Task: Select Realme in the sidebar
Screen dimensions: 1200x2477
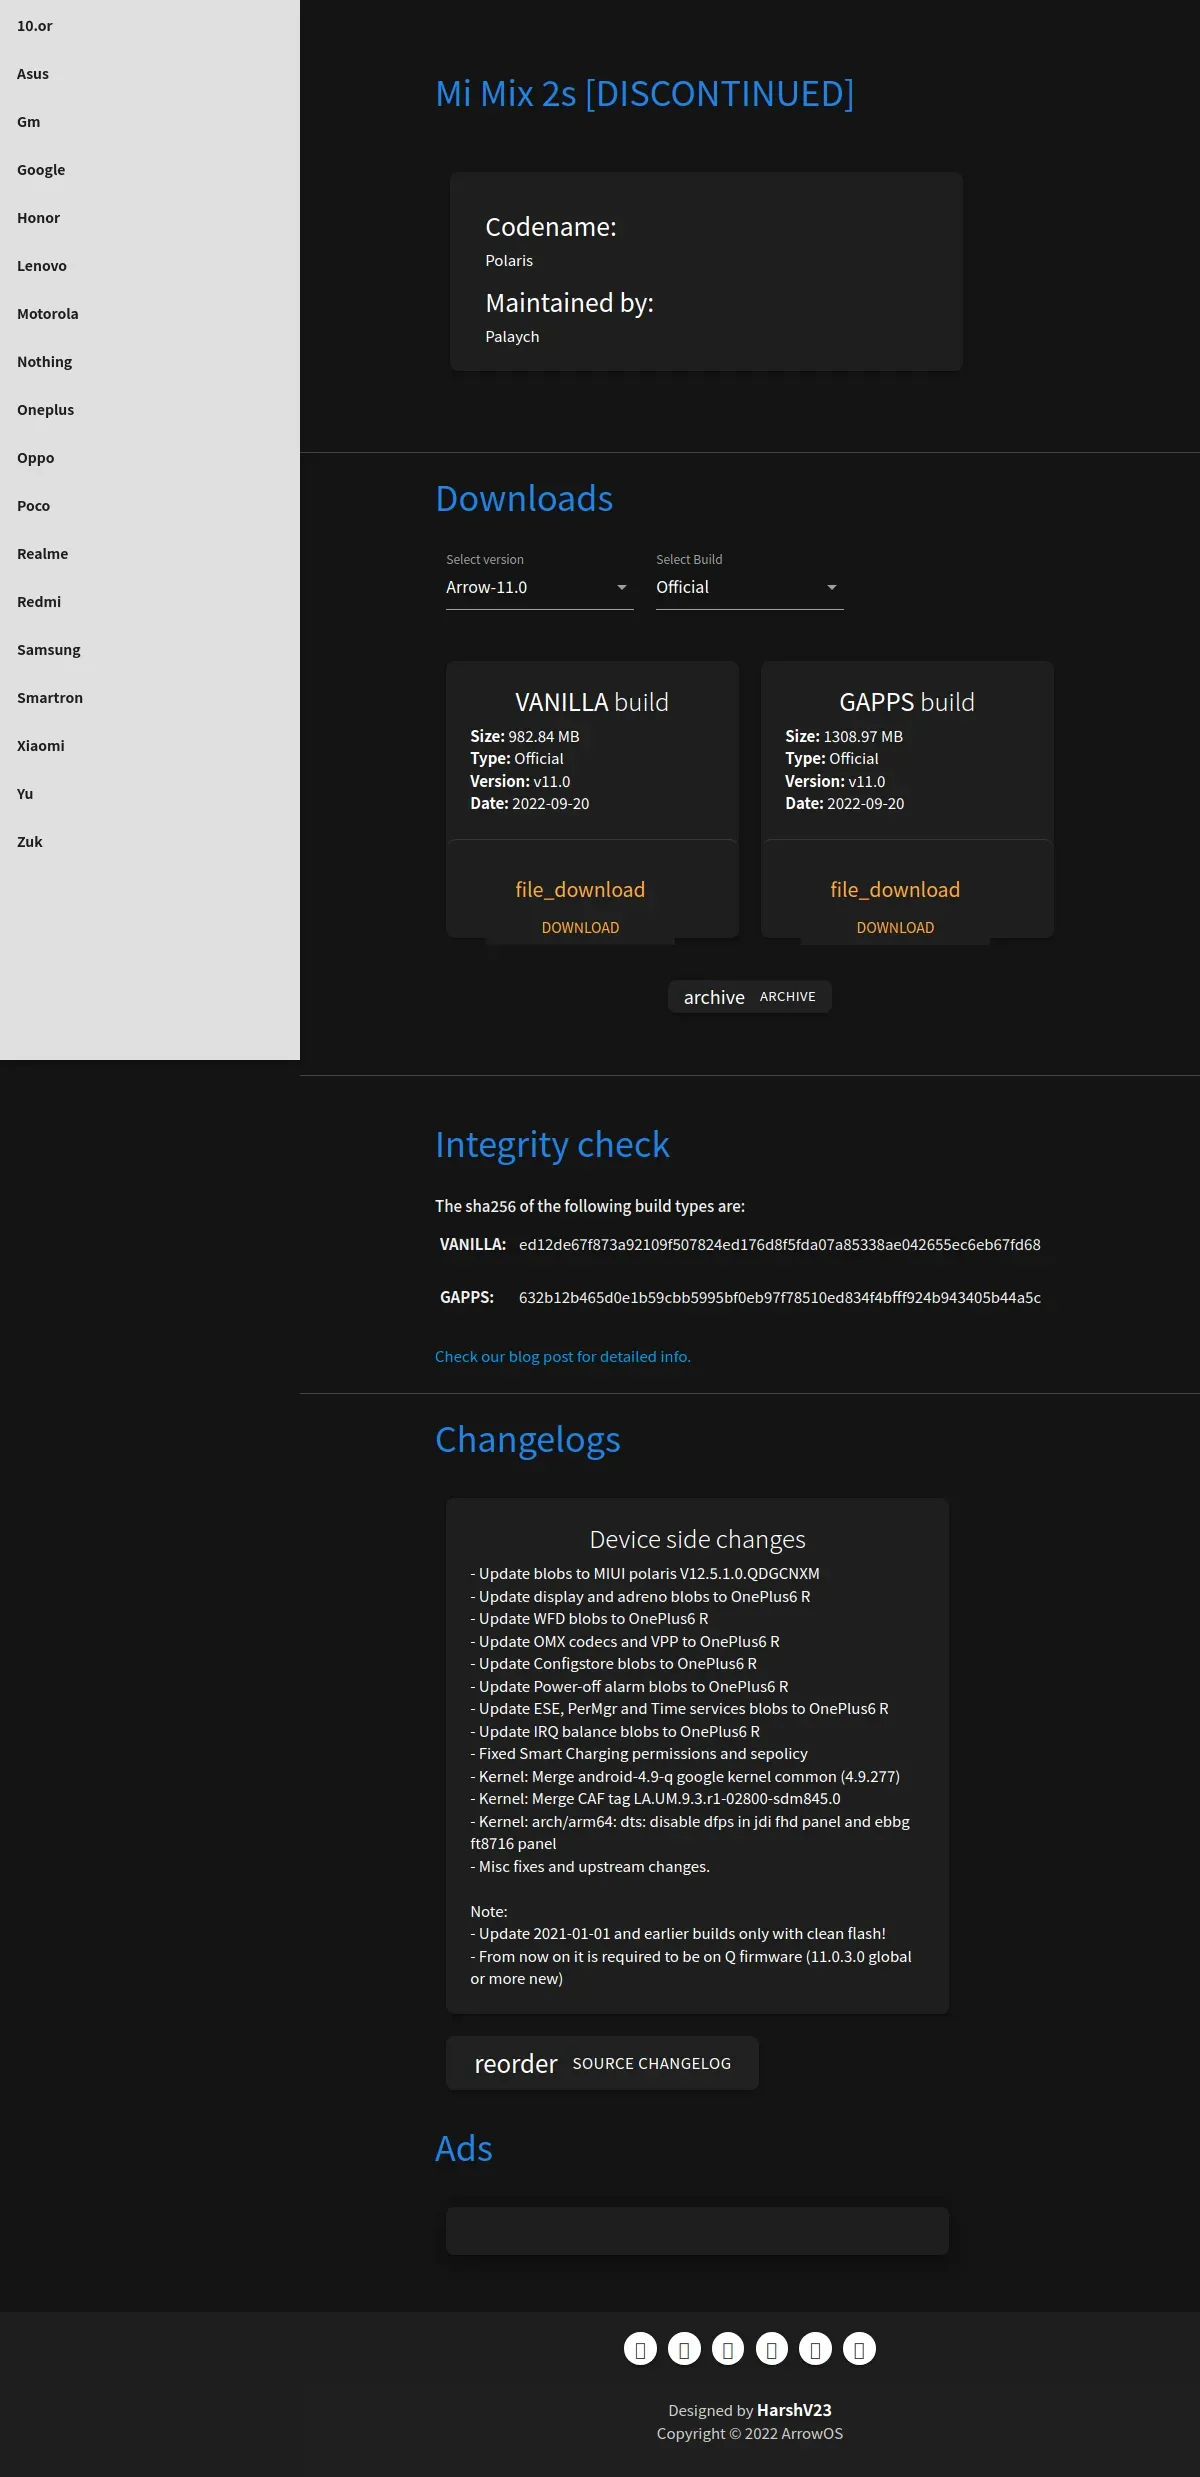Action: point(150,554)
